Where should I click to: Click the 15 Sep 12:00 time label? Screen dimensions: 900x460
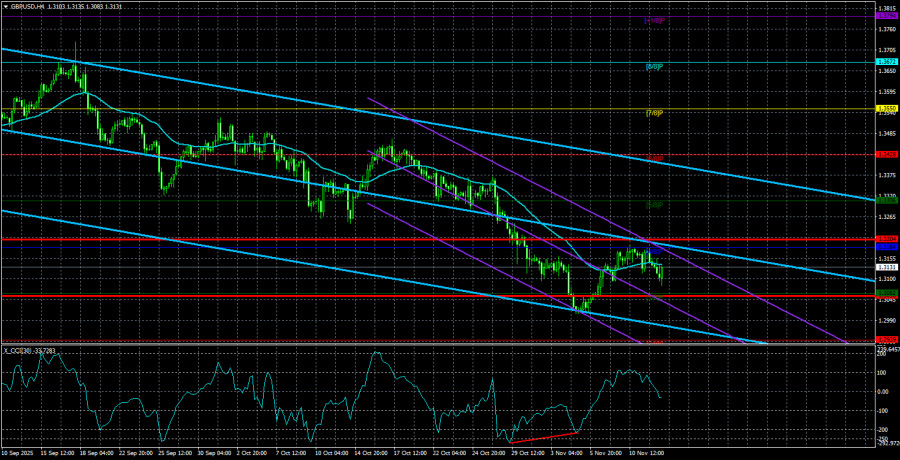tap(57, 454)
